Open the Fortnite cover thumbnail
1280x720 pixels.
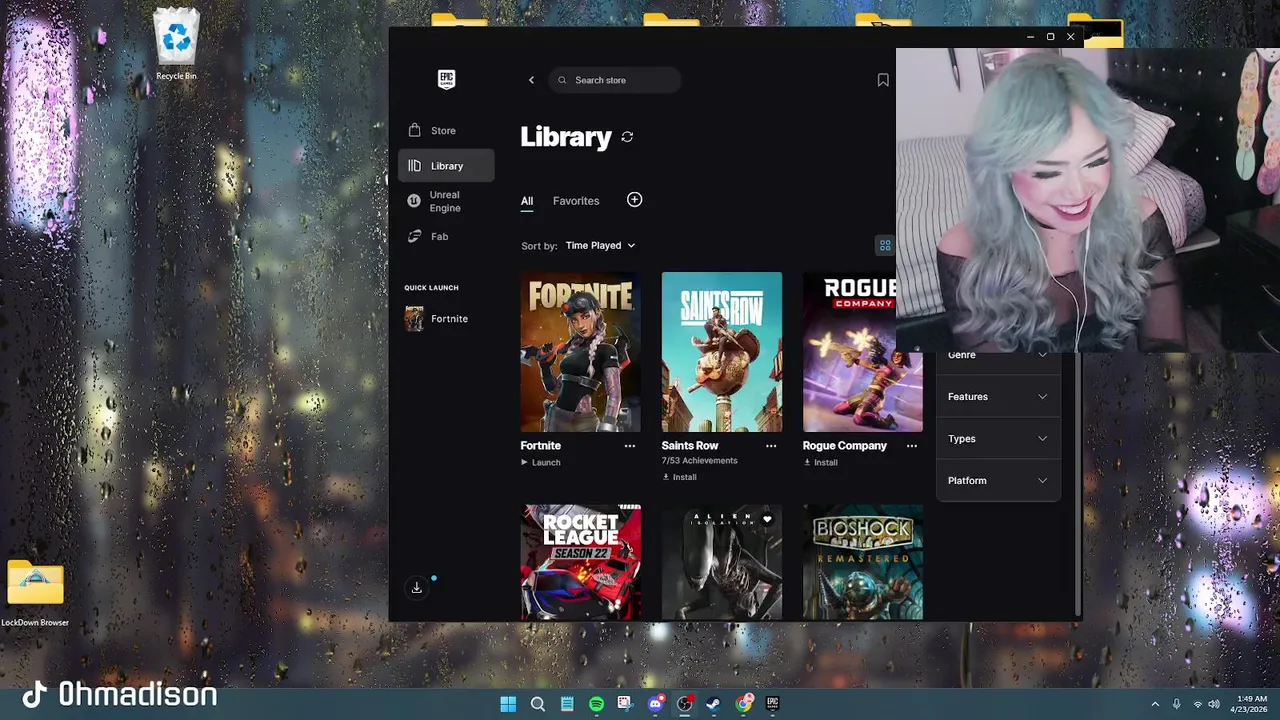581,352
